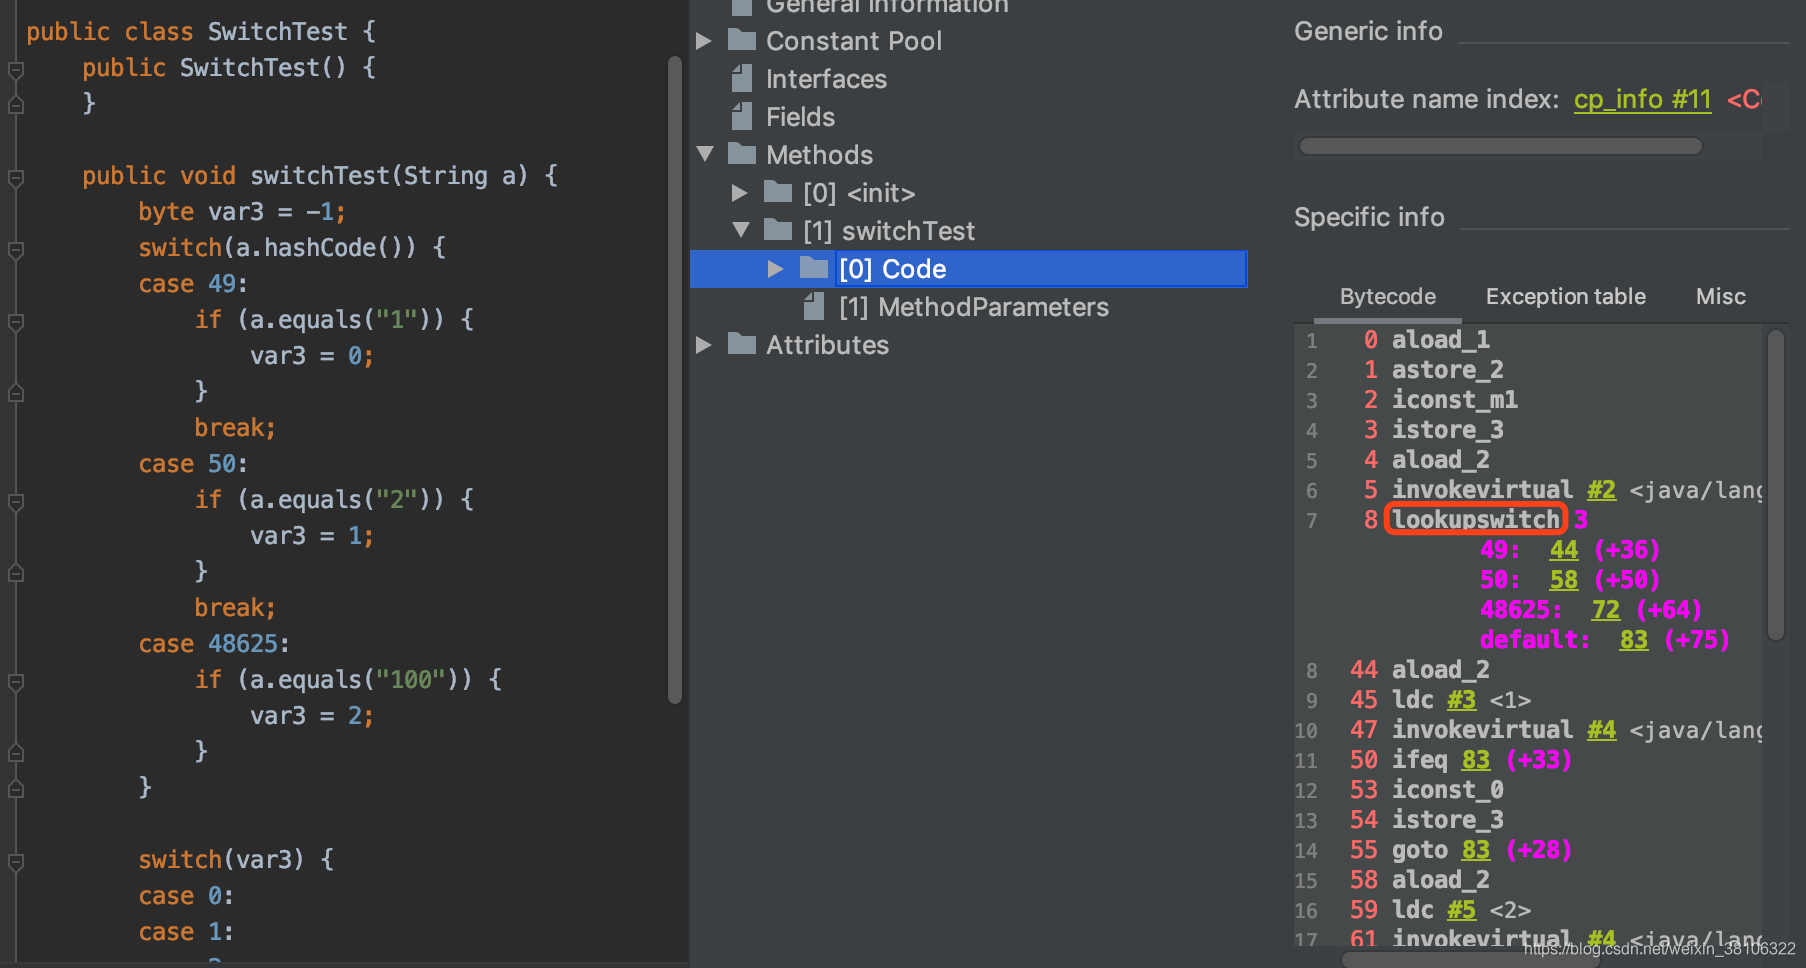This screenshot has height=968, width=1806.
Task: Click the 'case 48625:' line in code
Action: coord(214,644)
